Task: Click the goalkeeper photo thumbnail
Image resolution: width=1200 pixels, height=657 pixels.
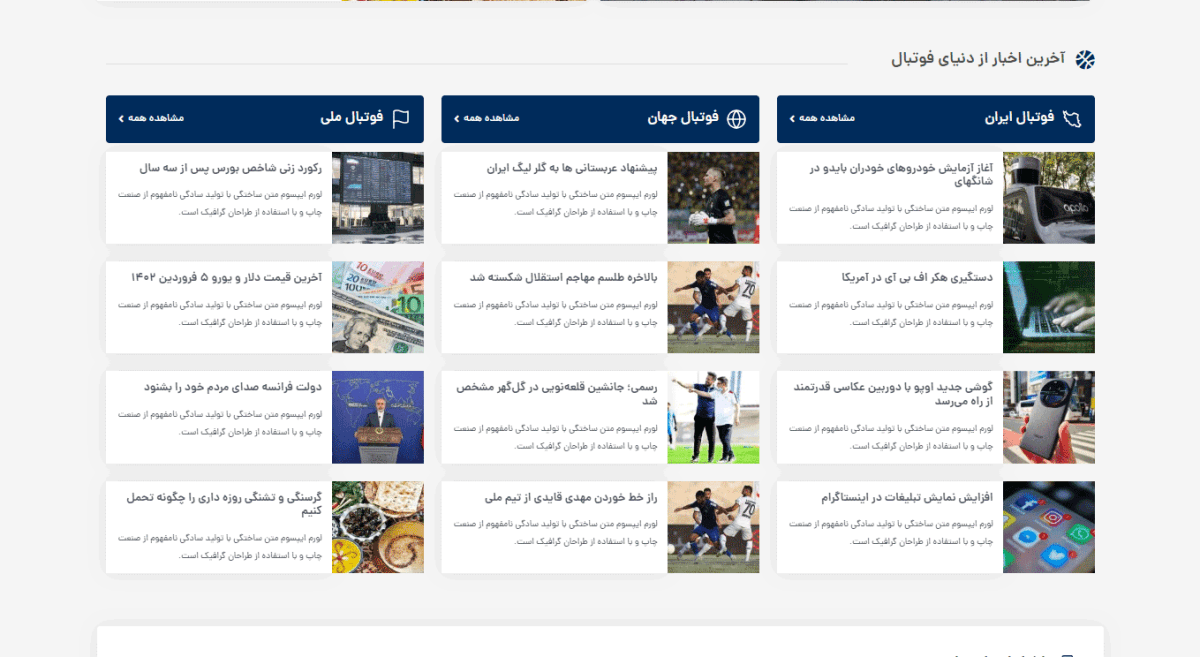Action: [713, 198]
